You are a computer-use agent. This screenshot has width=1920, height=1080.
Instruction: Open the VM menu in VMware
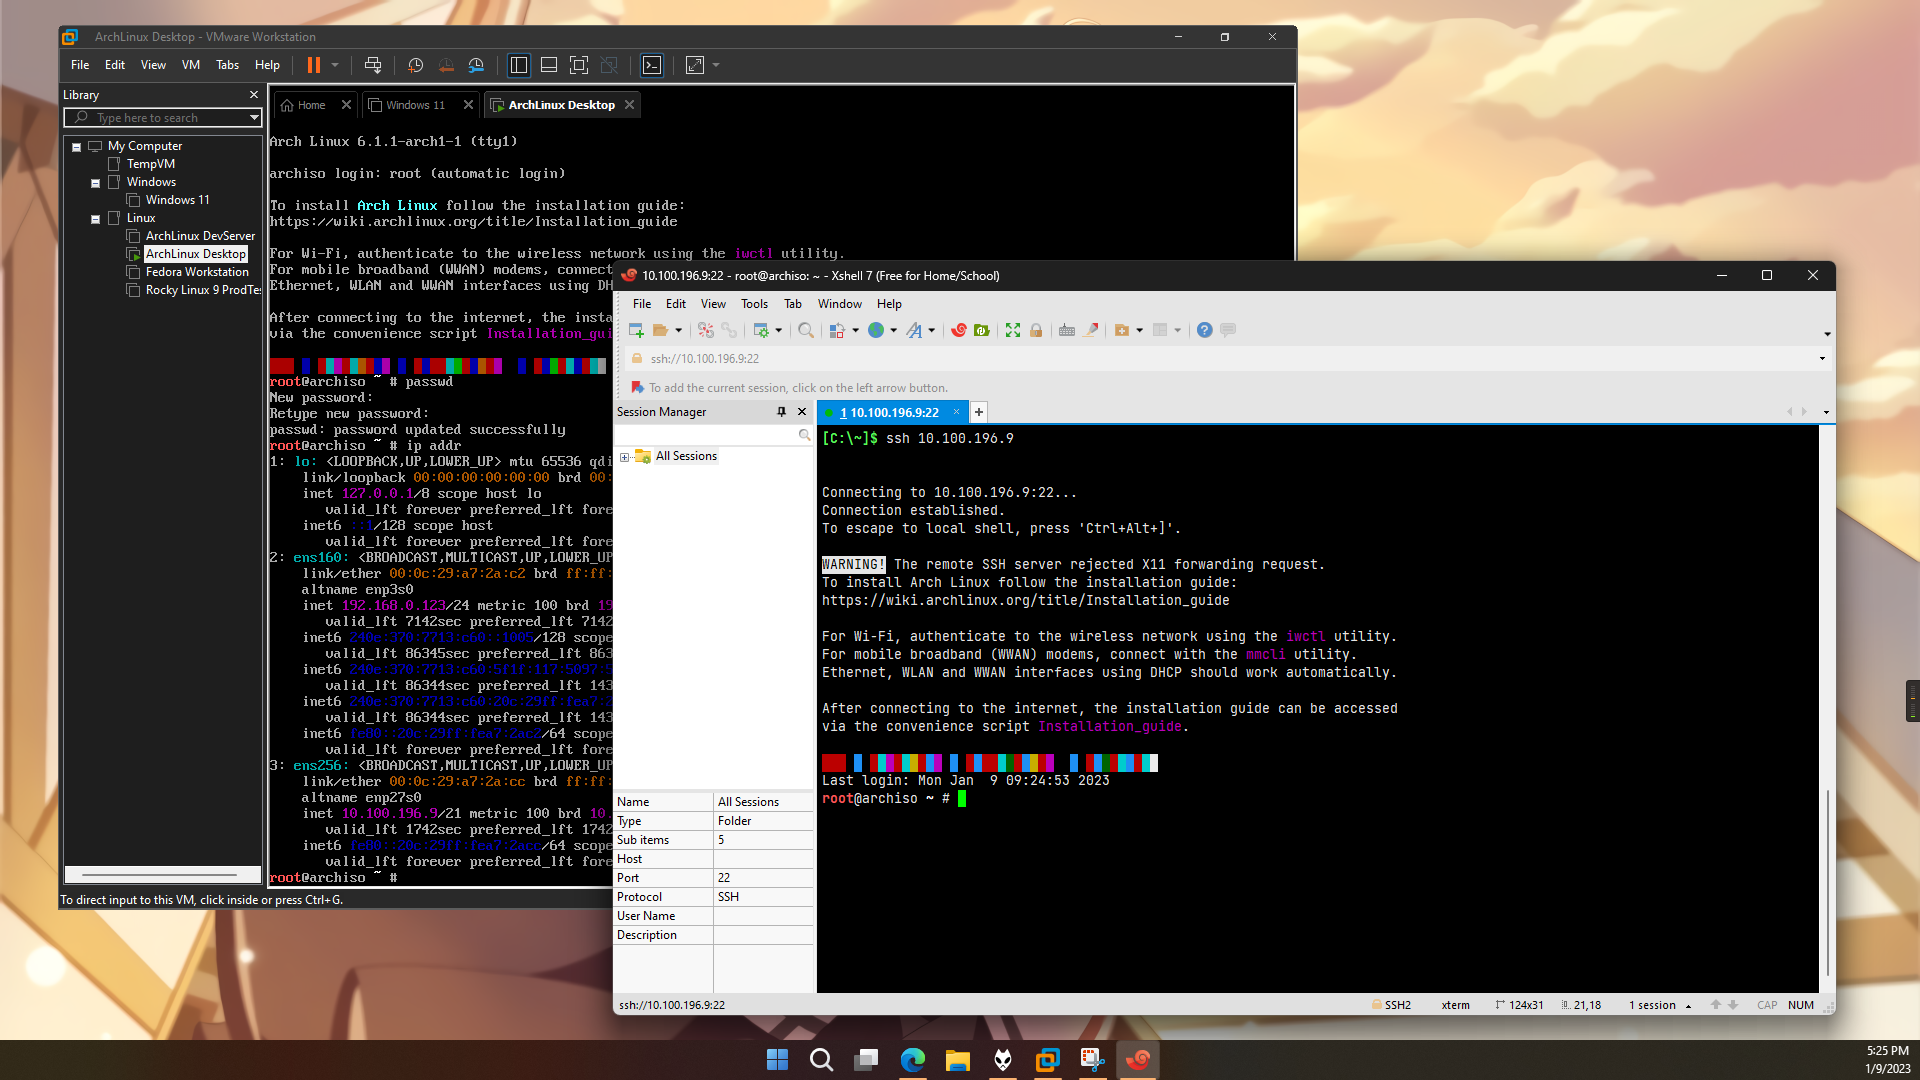tap(190, 65)
